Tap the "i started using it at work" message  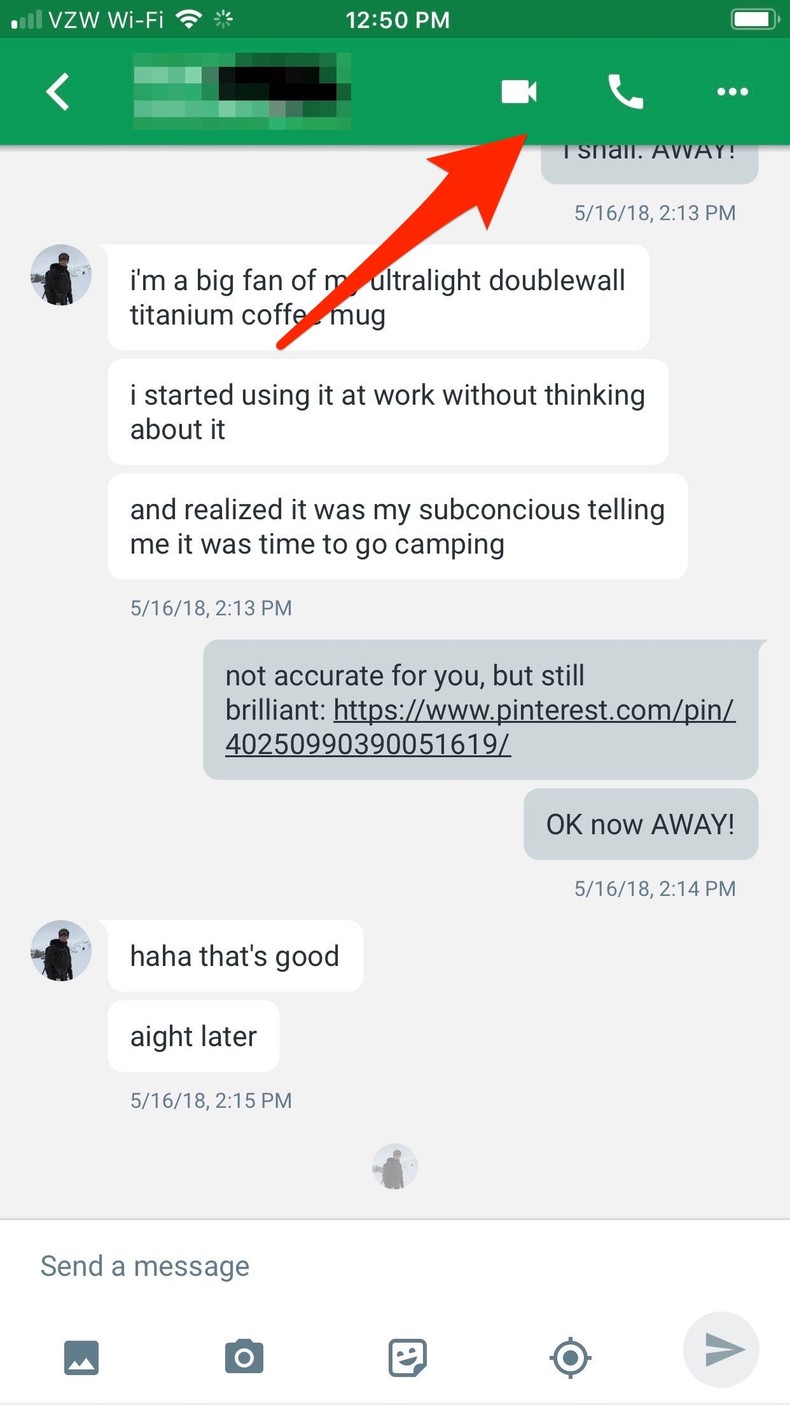(387, 412)
